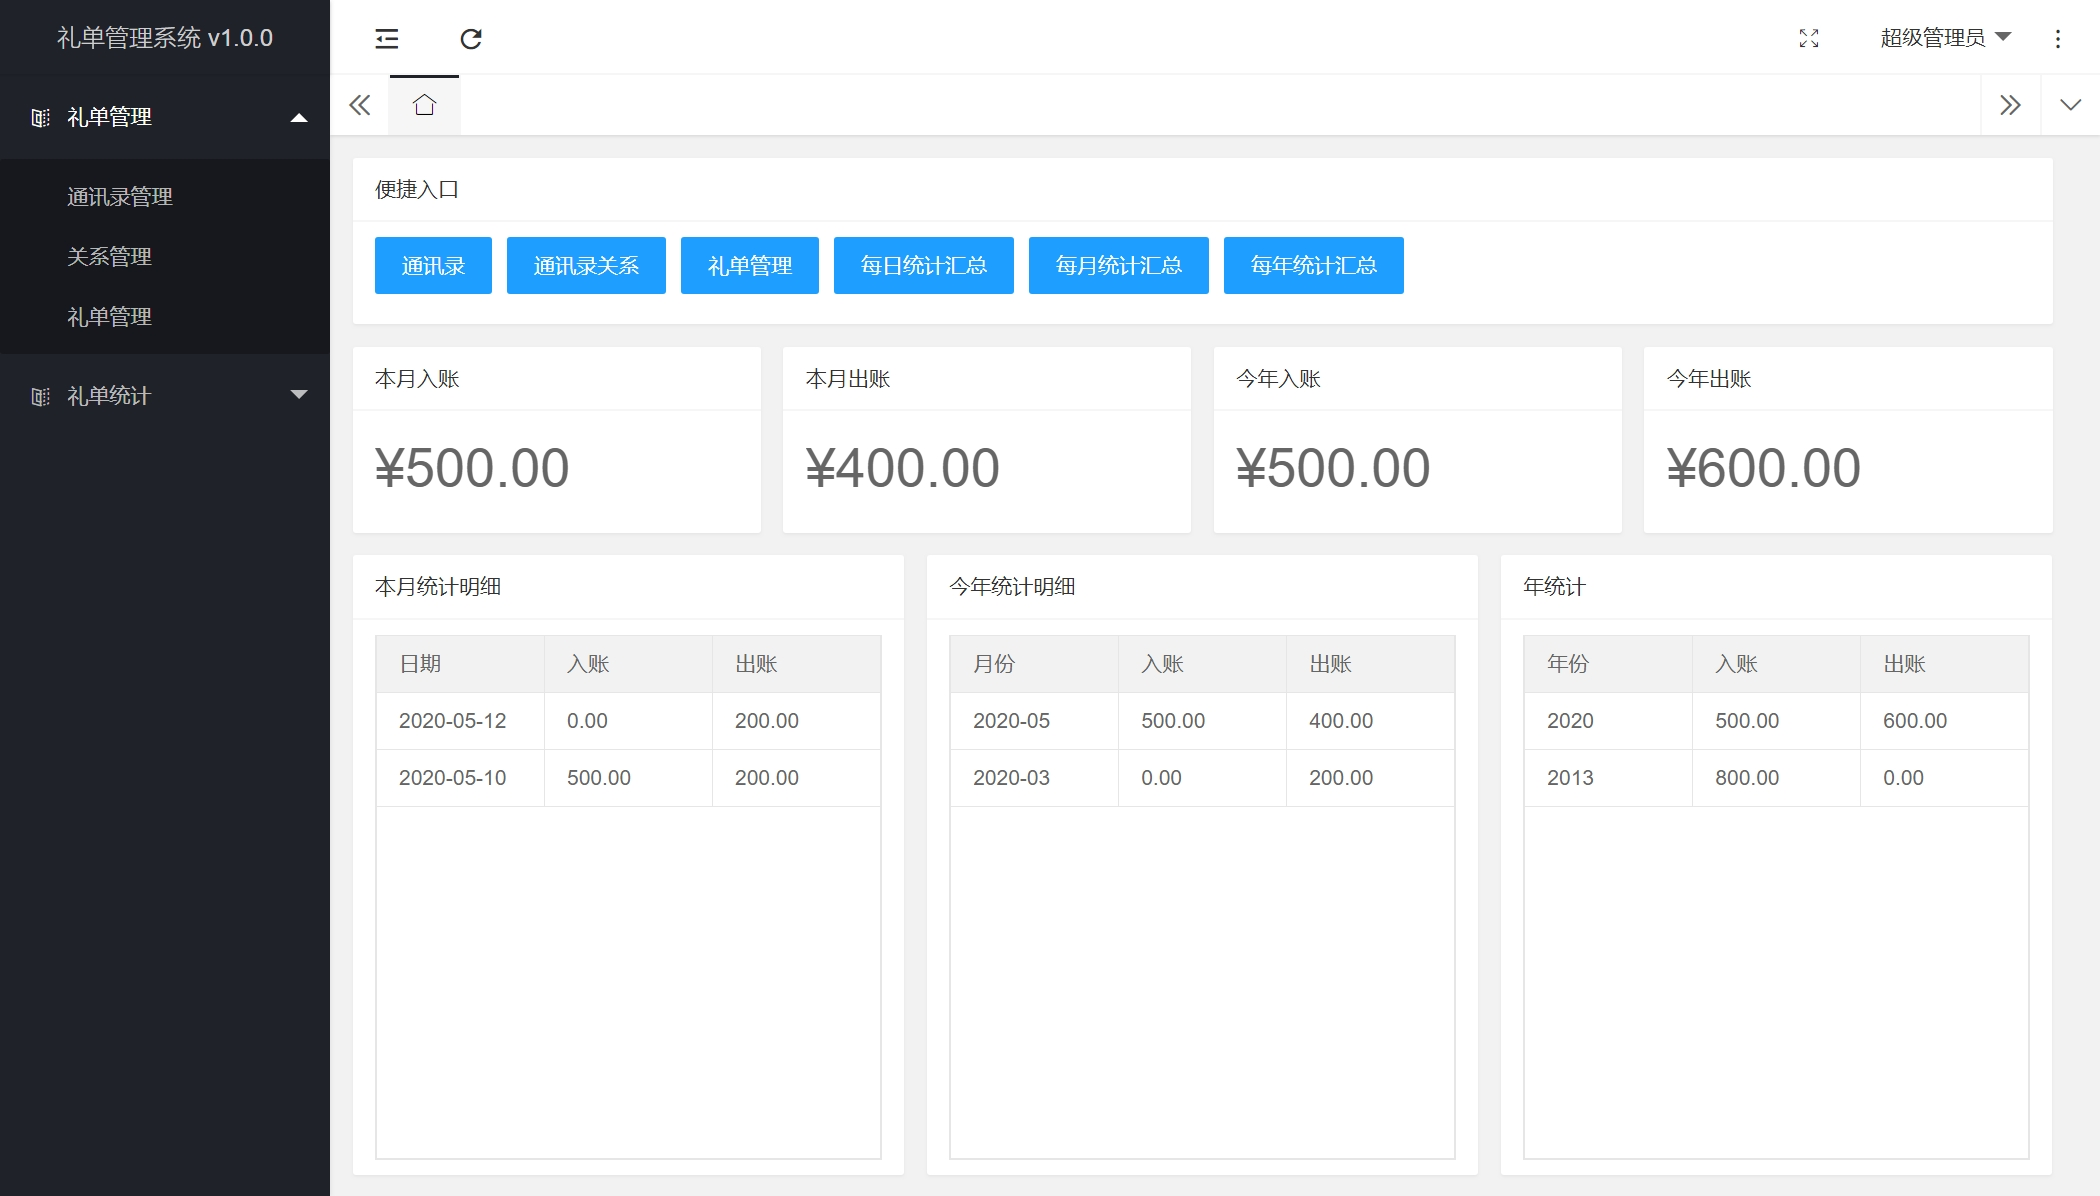2100x1196 pixels.
Task: Click the icon beside 礼单管理 sidebar header
Action: tap(40, 118)
